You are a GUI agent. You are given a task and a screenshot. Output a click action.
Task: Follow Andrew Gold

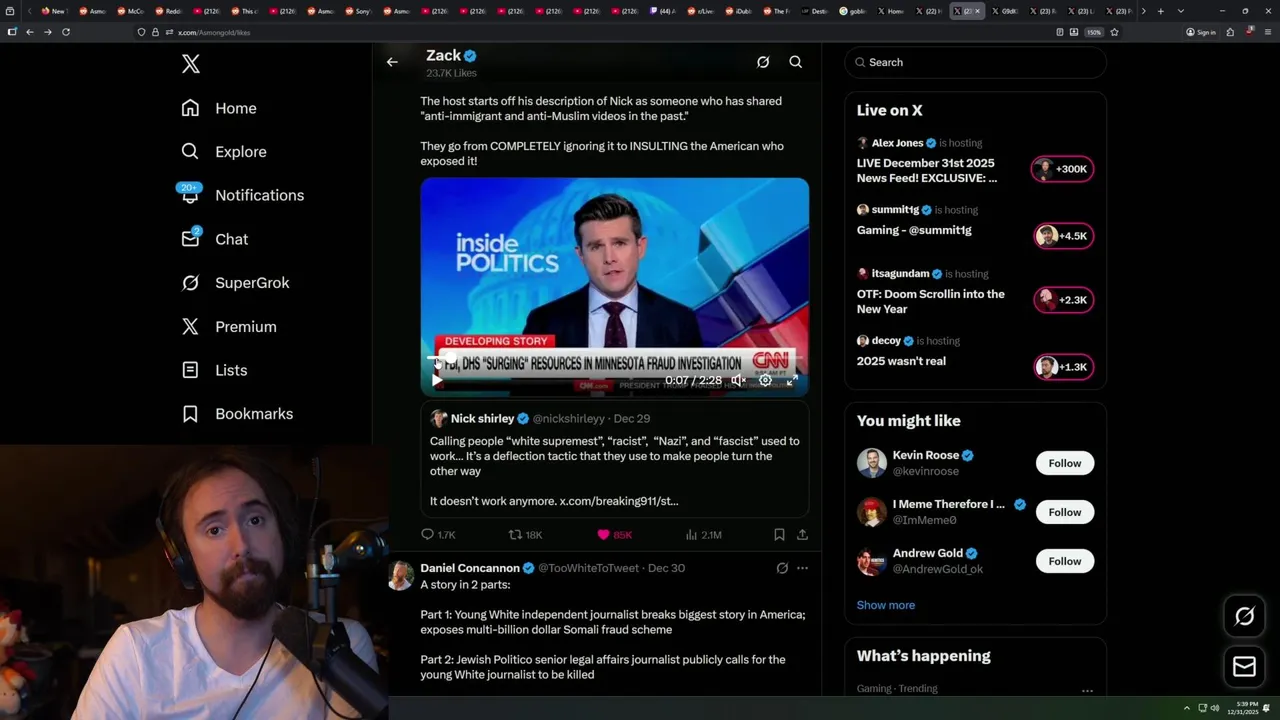coord(1065,561)
